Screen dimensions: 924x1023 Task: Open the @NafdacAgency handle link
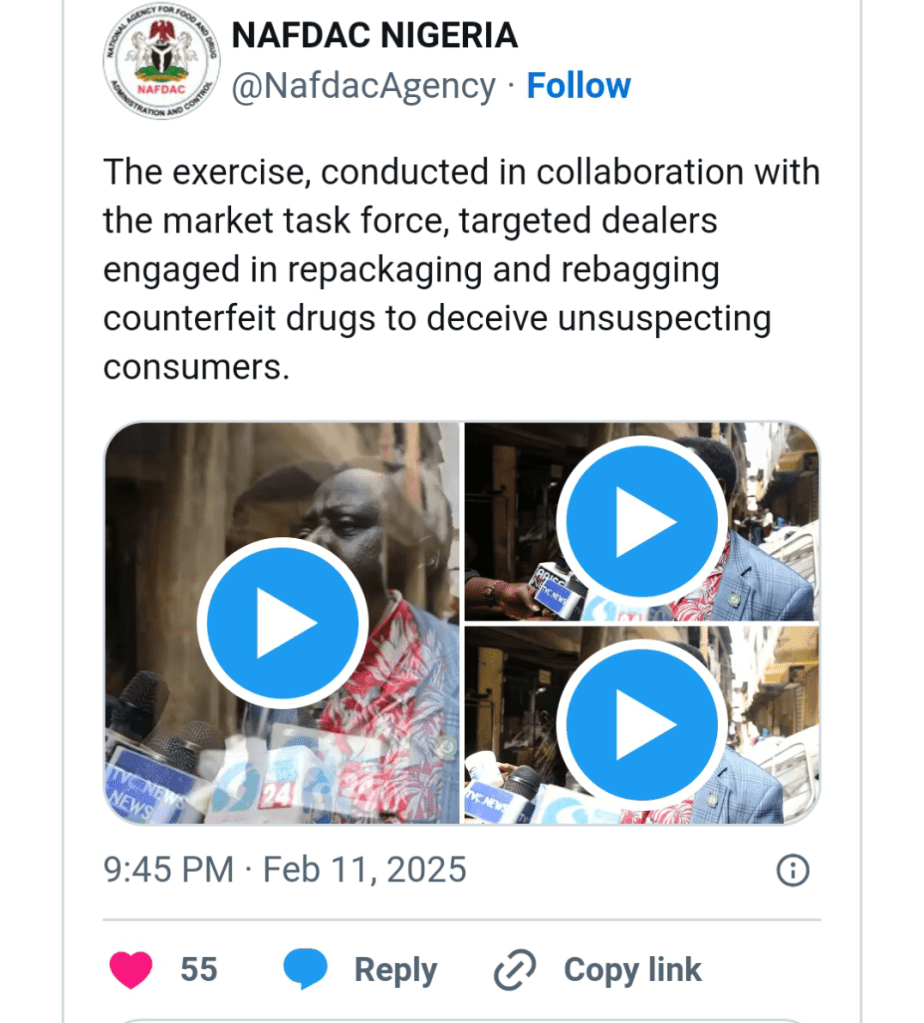tap(363, 86)
